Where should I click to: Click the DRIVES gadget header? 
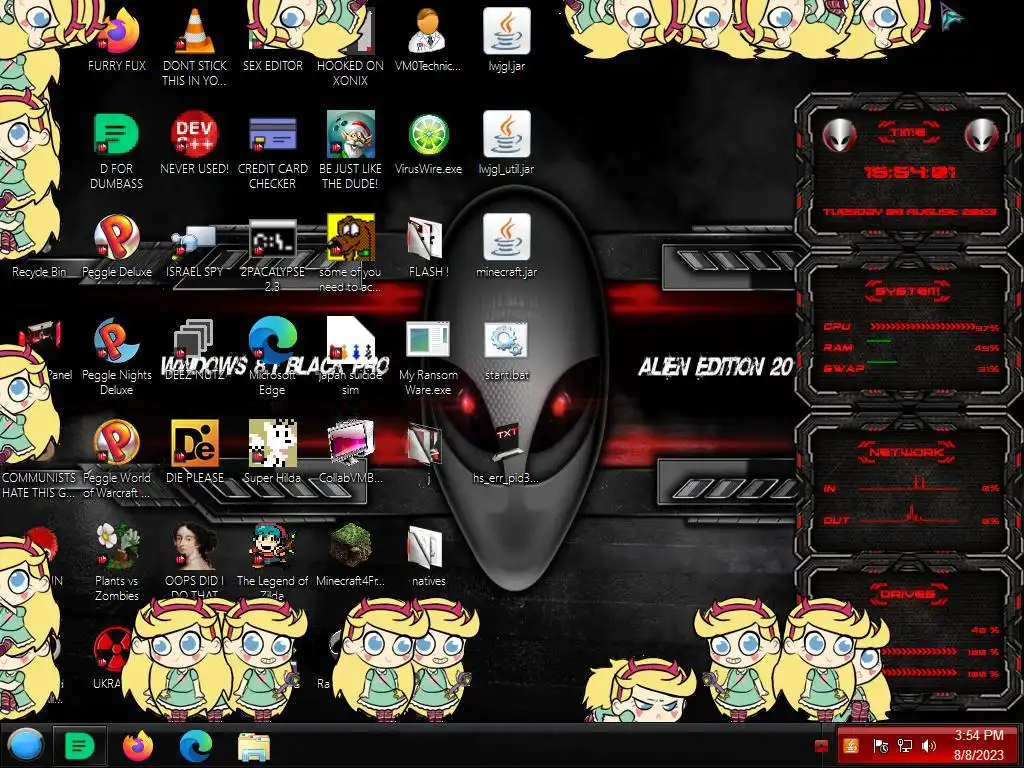908,594
